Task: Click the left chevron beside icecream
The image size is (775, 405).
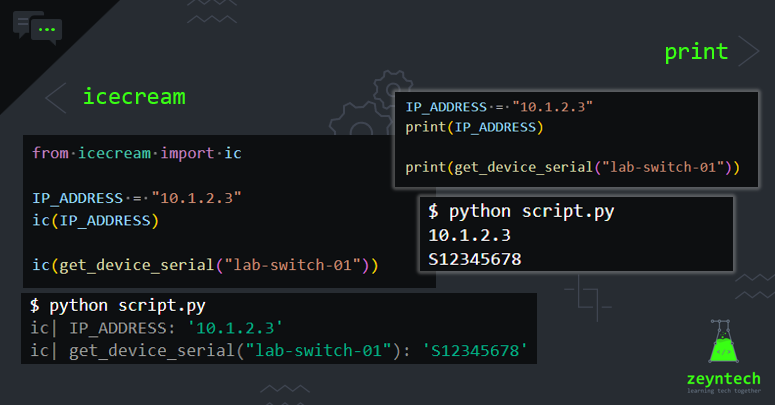Action: [56, 98]
